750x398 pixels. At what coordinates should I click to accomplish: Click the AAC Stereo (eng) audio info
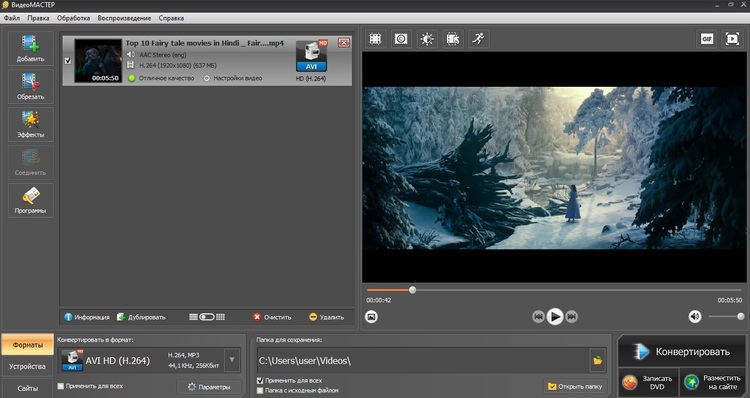point(163,55)
